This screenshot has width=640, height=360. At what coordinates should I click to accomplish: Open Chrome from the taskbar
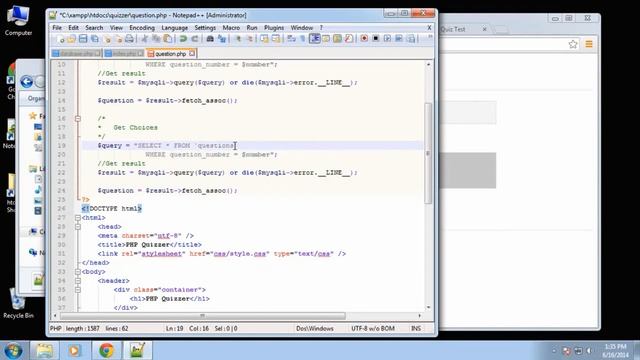click(106, 351)
